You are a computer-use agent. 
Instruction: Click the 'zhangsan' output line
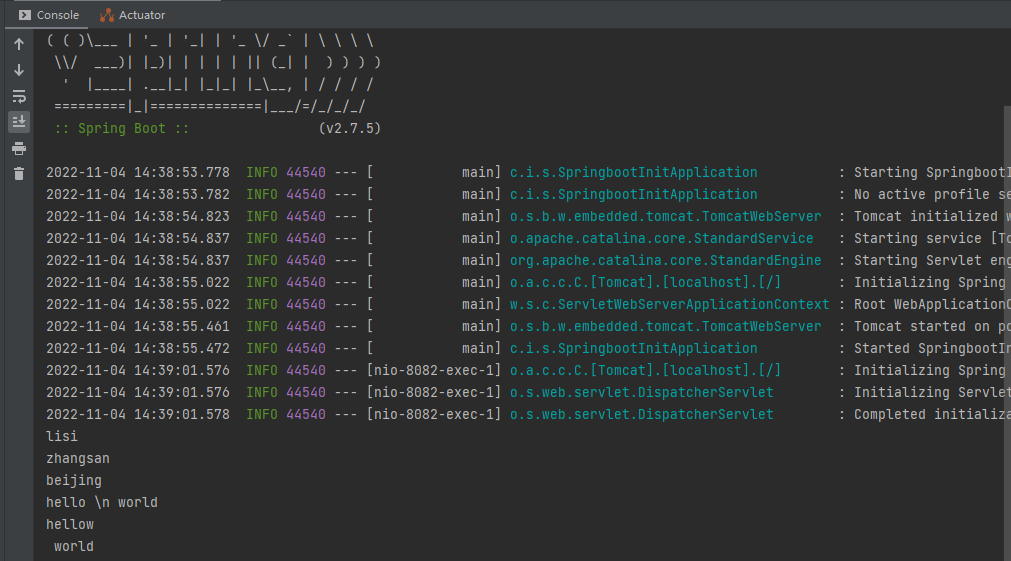[77, 458]
